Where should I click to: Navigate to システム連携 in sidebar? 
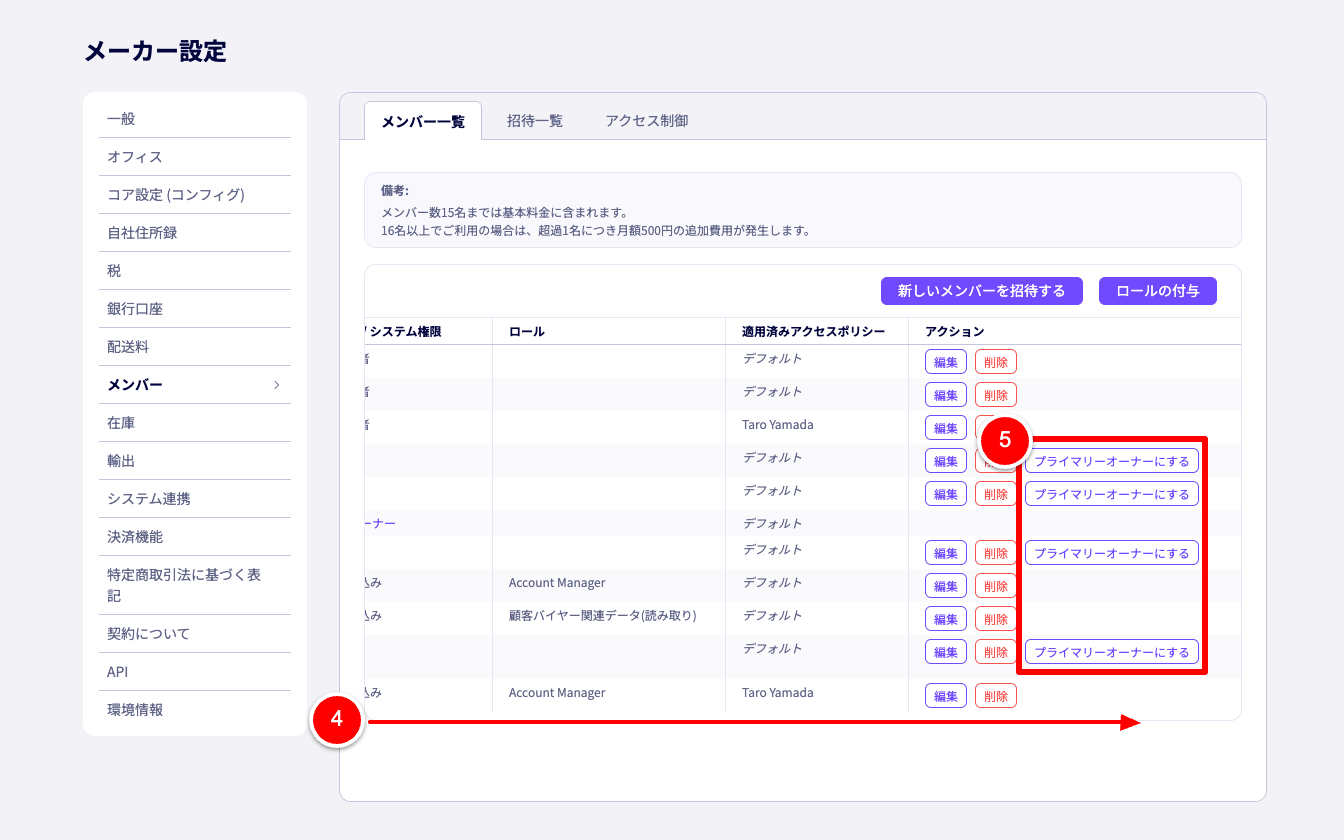tap(149, 499)
